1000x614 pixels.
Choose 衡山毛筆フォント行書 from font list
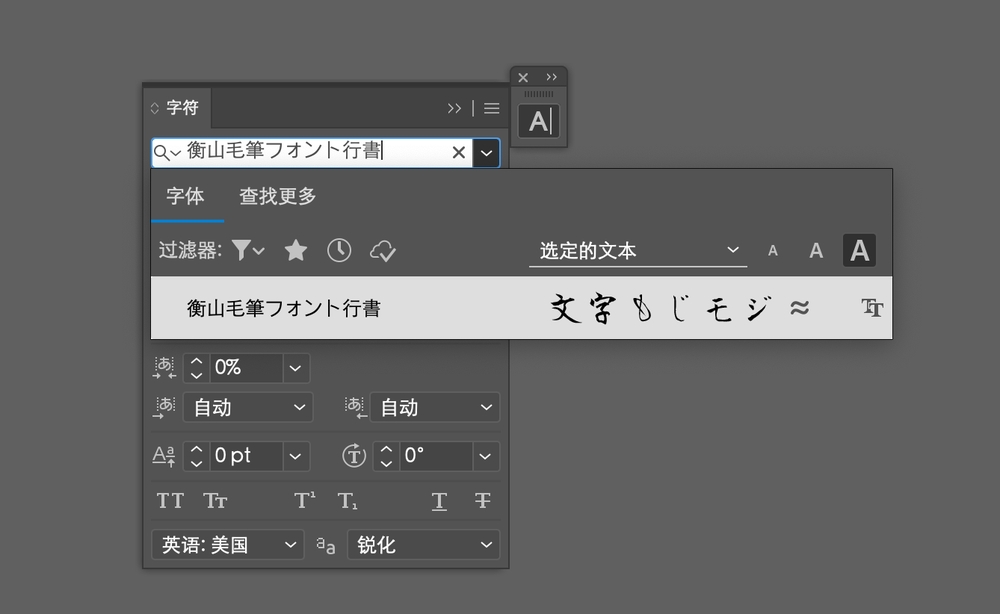tap(284, 308)
